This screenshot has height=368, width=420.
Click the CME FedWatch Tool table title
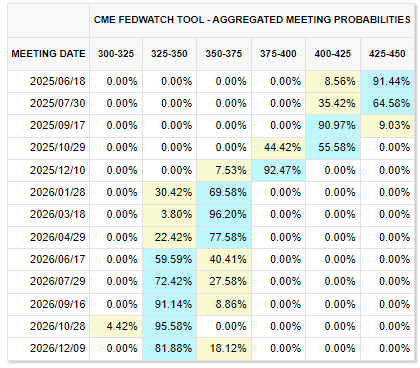(252, 20)
